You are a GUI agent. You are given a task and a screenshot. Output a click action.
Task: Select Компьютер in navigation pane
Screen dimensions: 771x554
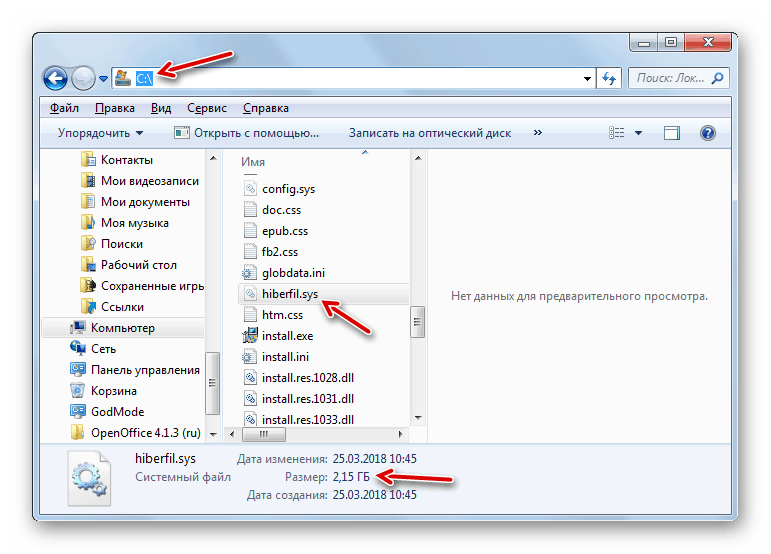click(123, 328)
